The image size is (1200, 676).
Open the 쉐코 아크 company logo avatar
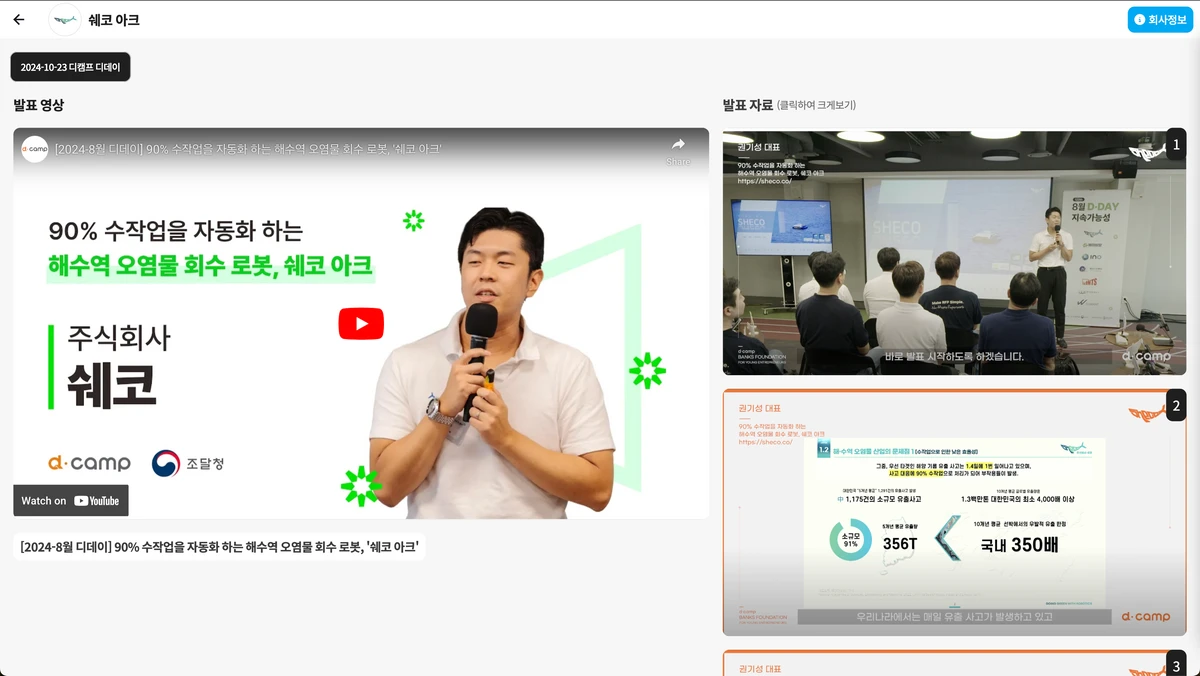coord(65,20)
